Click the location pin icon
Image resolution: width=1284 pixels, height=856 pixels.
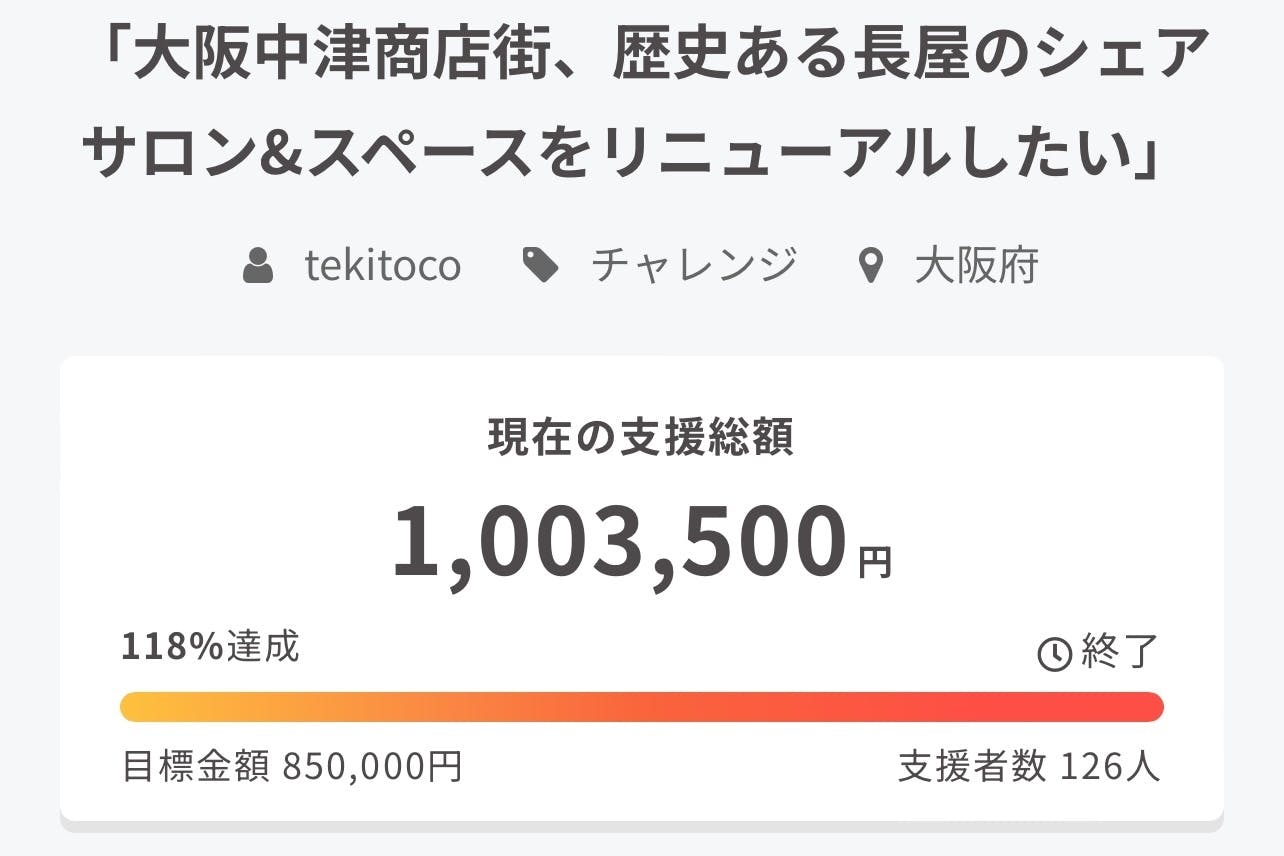[871, 267]
